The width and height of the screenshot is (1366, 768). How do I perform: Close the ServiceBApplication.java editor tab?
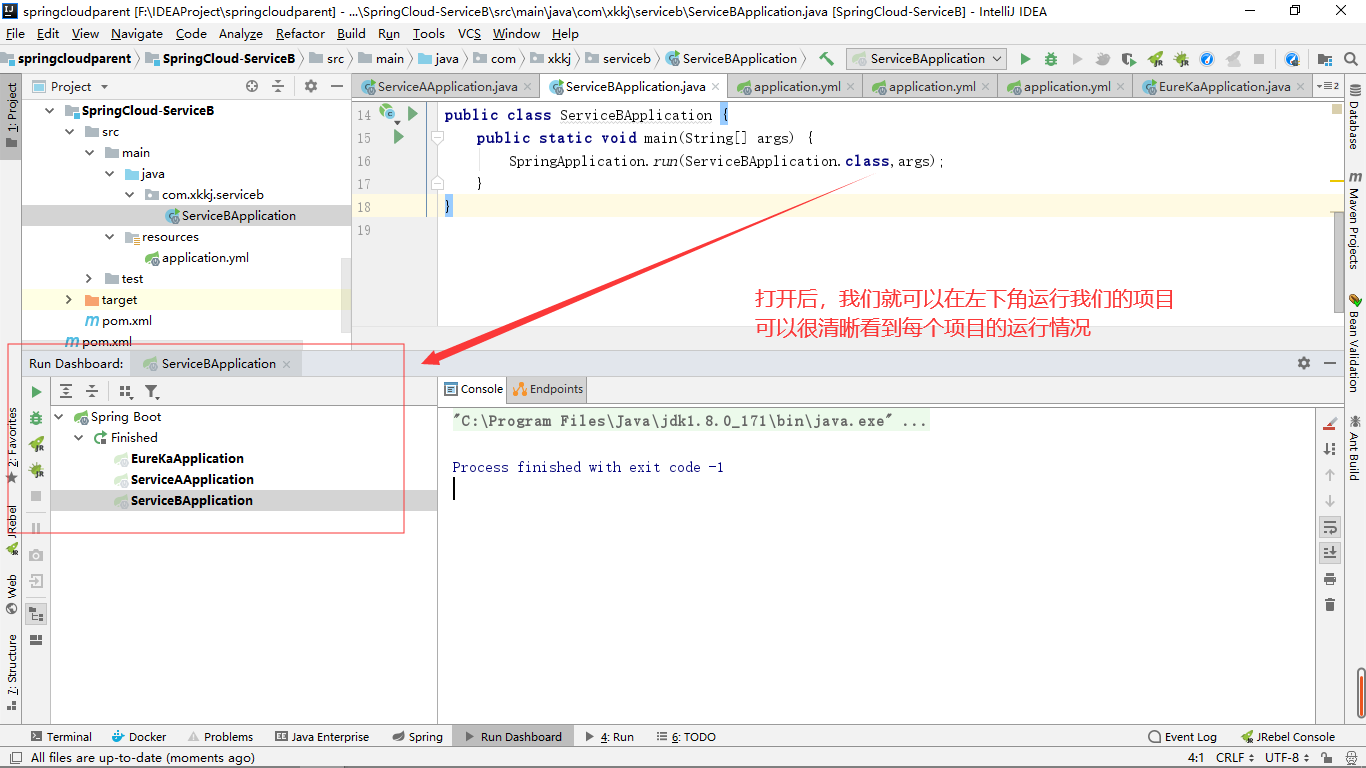(x=717, y=87)
